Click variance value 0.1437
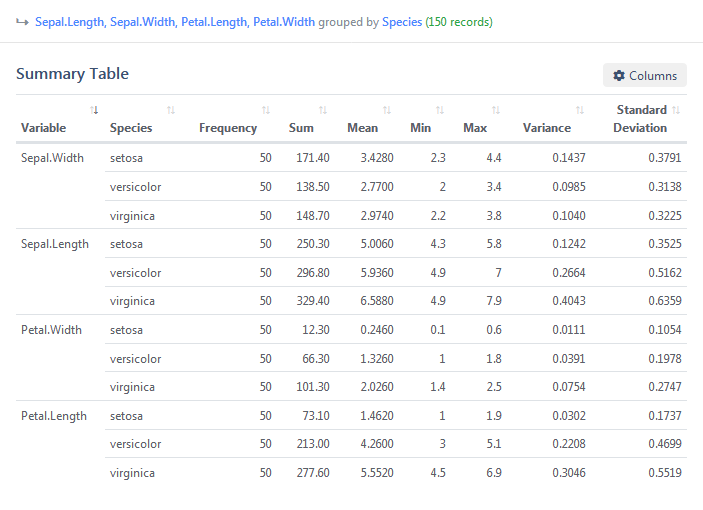Viewport: 703px width, 510px height. 568,158
